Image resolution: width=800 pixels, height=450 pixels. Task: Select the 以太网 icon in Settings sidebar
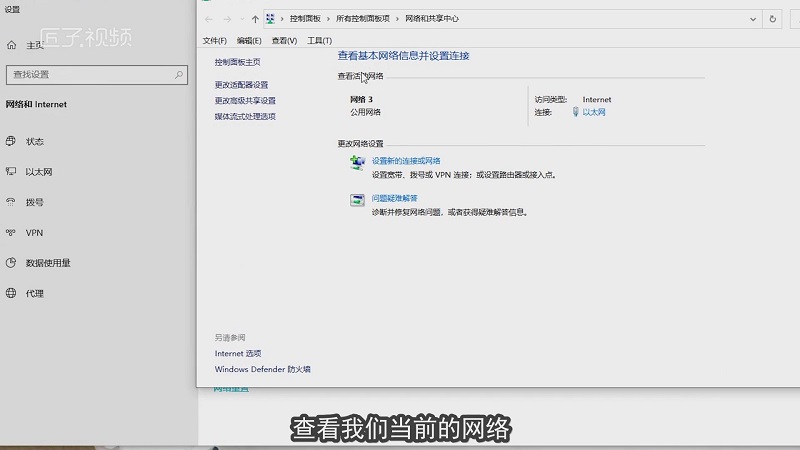[x=11, y=172]
